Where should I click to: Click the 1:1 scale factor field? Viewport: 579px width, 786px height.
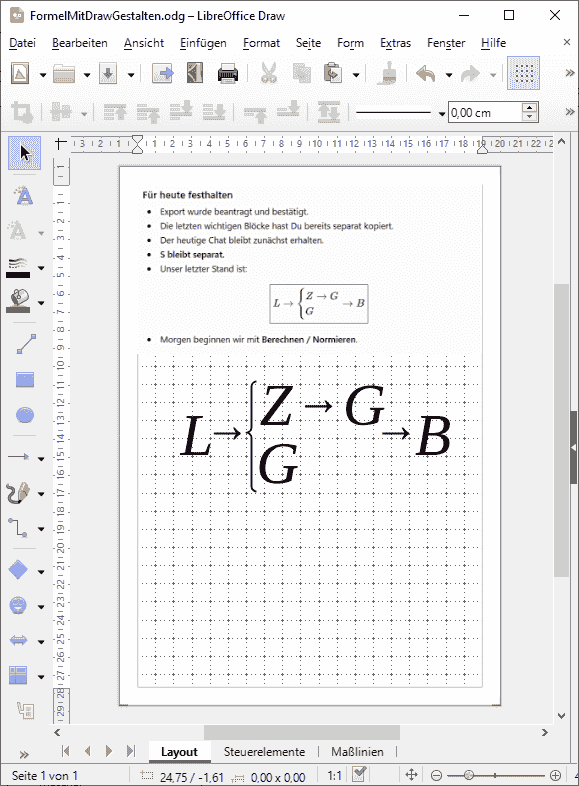tap(335, 775)
